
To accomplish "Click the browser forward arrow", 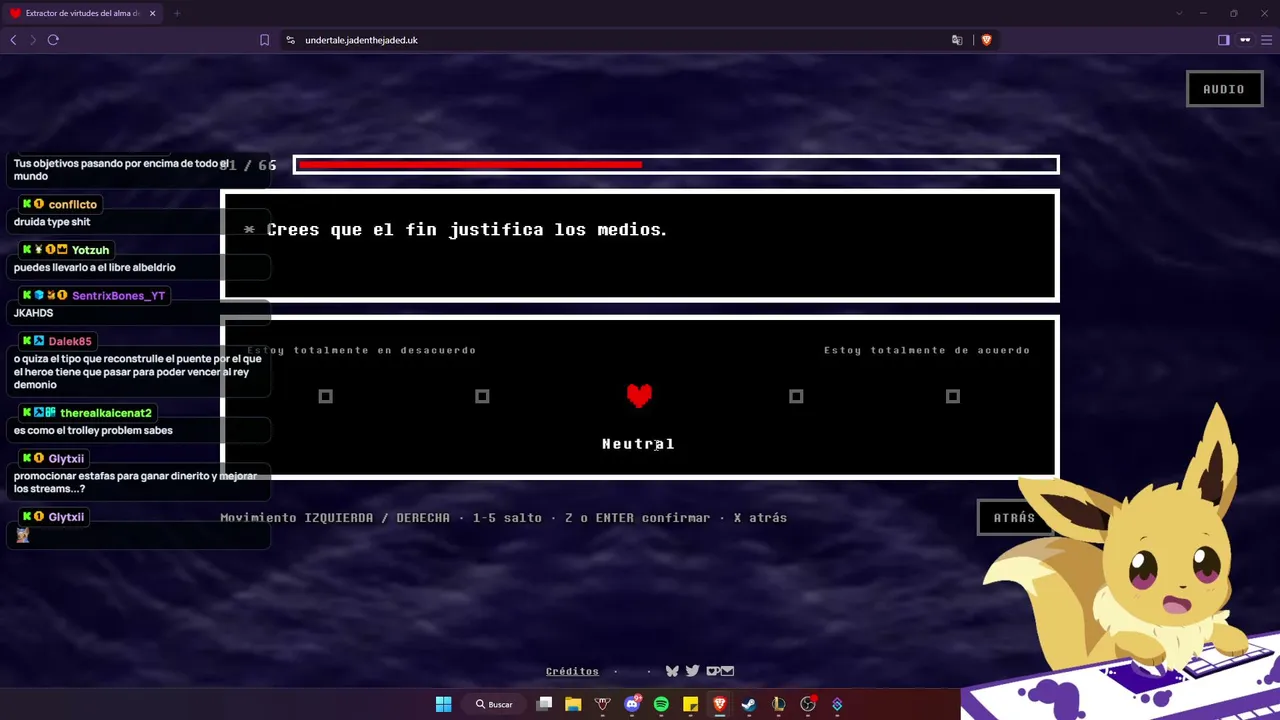I will (32, 40).
